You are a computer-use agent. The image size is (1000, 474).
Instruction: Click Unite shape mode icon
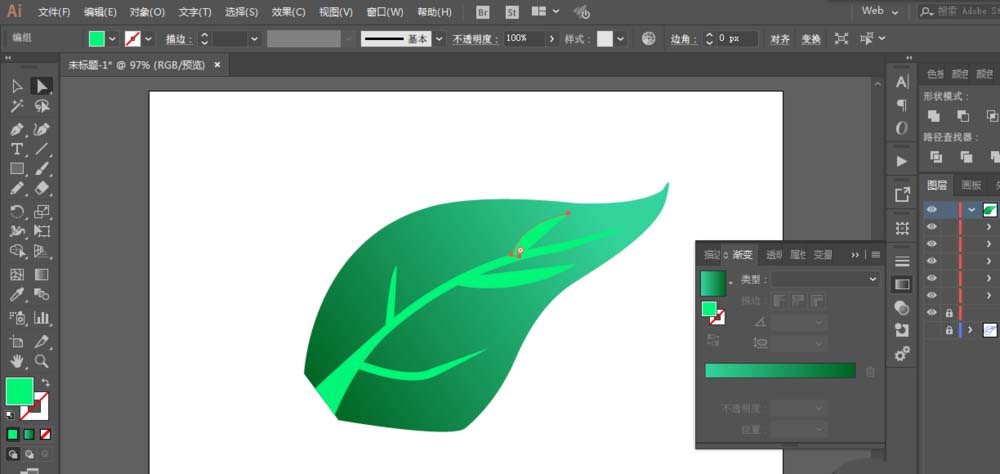click(934, 116)
